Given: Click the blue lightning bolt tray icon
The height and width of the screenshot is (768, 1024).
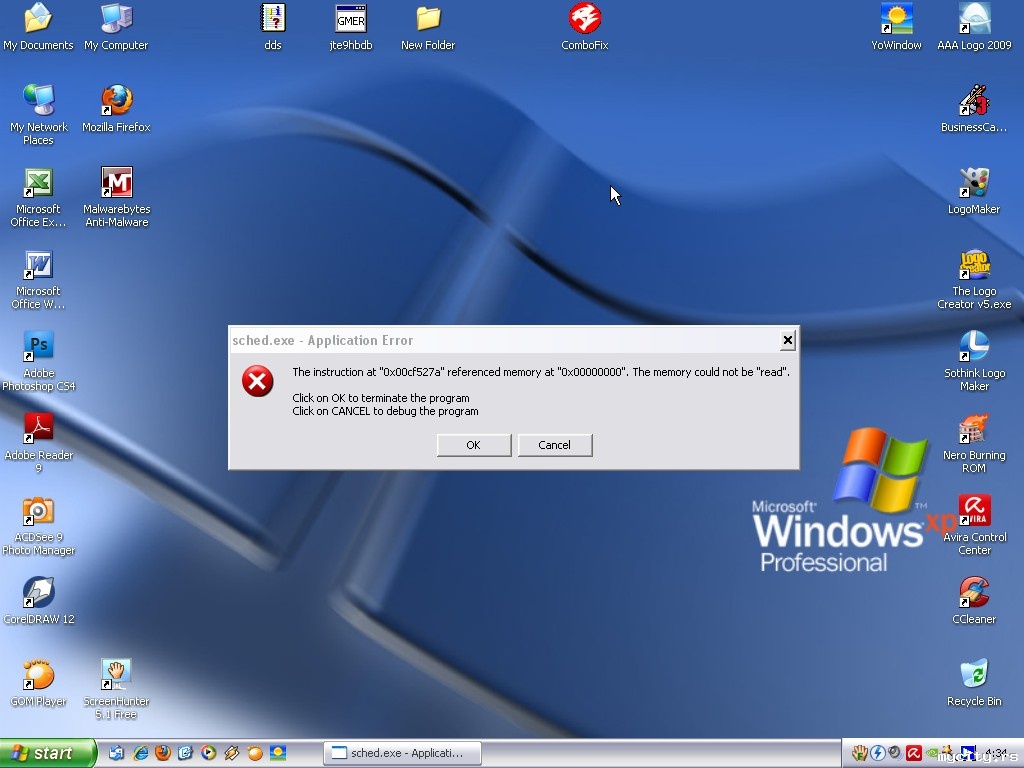Looking at the screenshot, I should click(x=878, y=753).
